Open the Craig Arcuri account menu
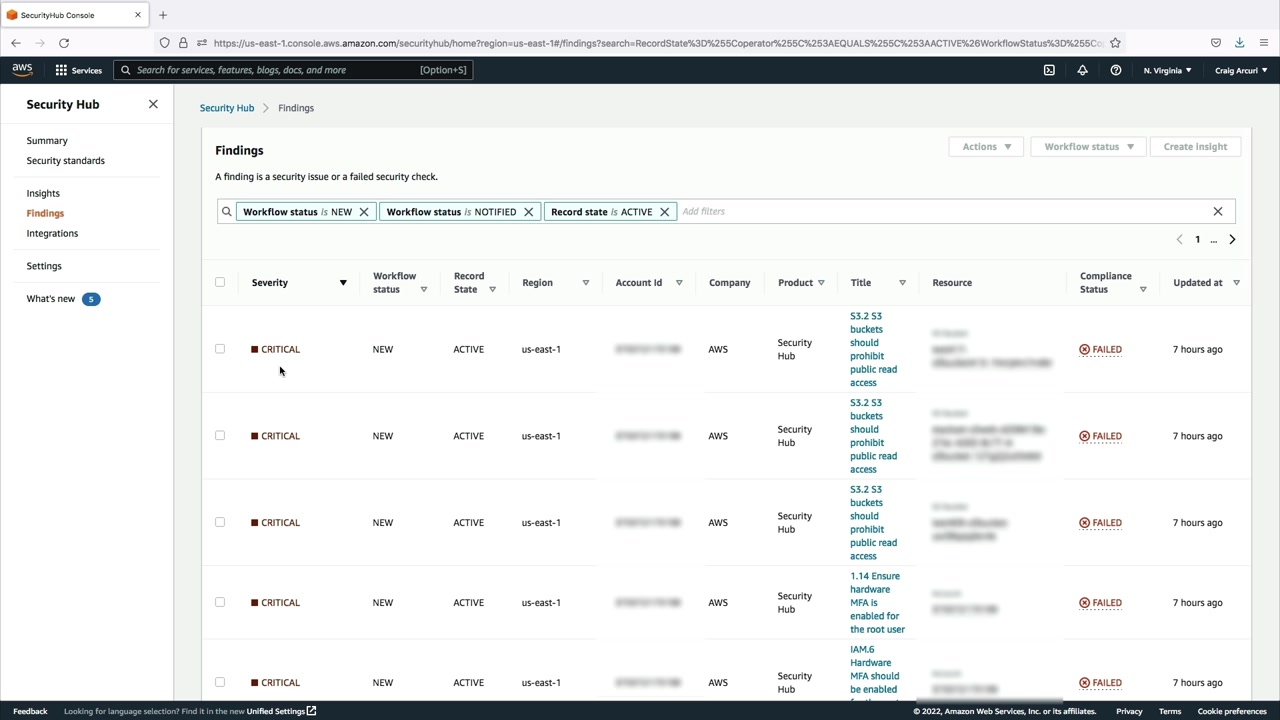1280x720 pixels. click(x=1241, y=70)
